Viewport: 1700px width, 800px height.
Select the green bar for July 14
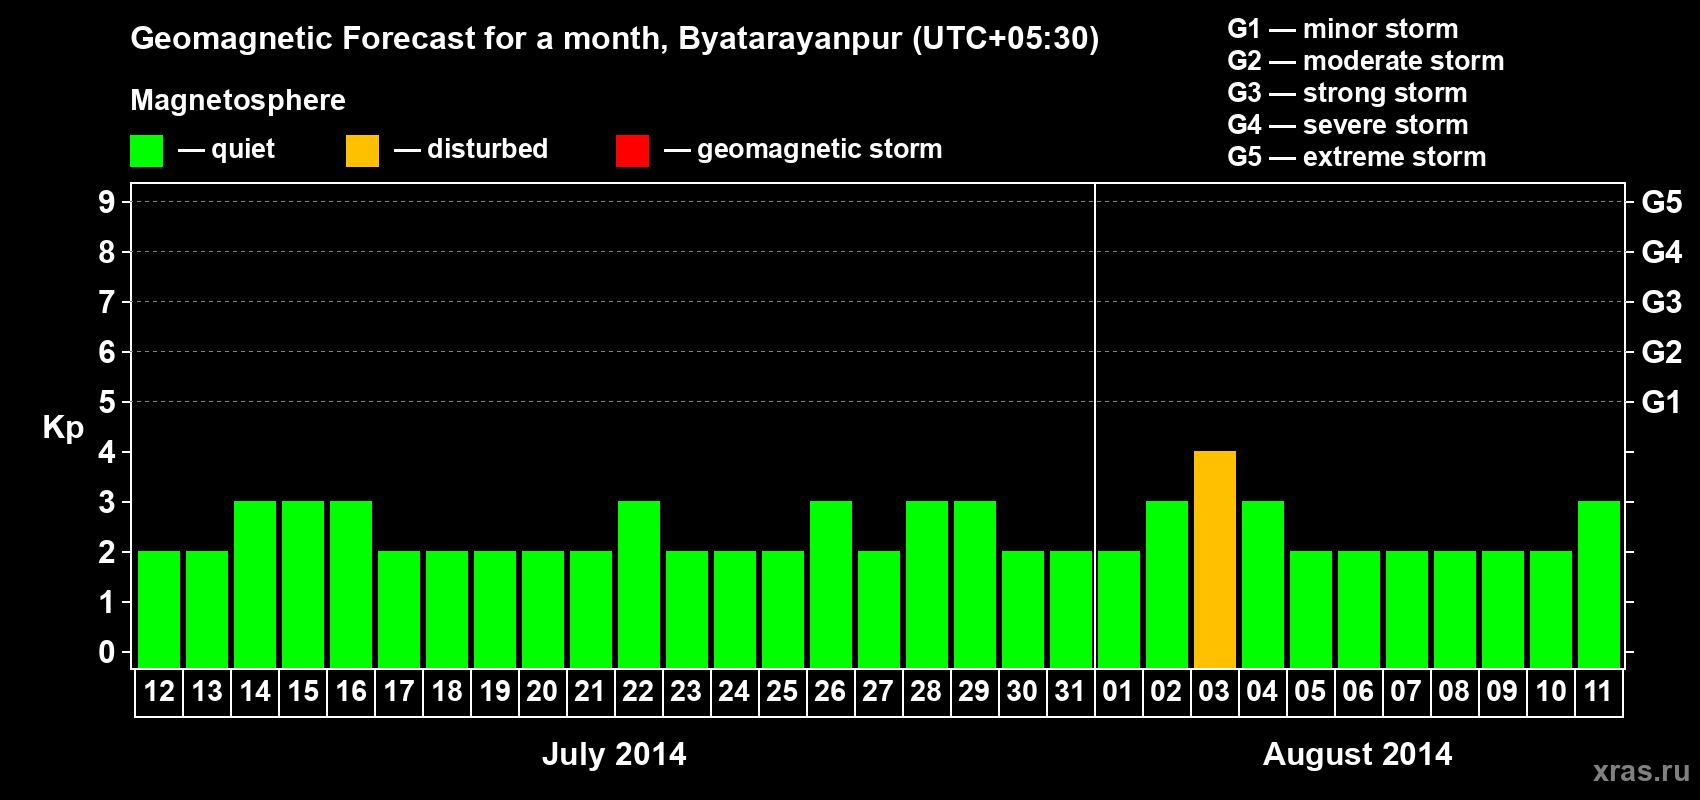pos(255,584)
